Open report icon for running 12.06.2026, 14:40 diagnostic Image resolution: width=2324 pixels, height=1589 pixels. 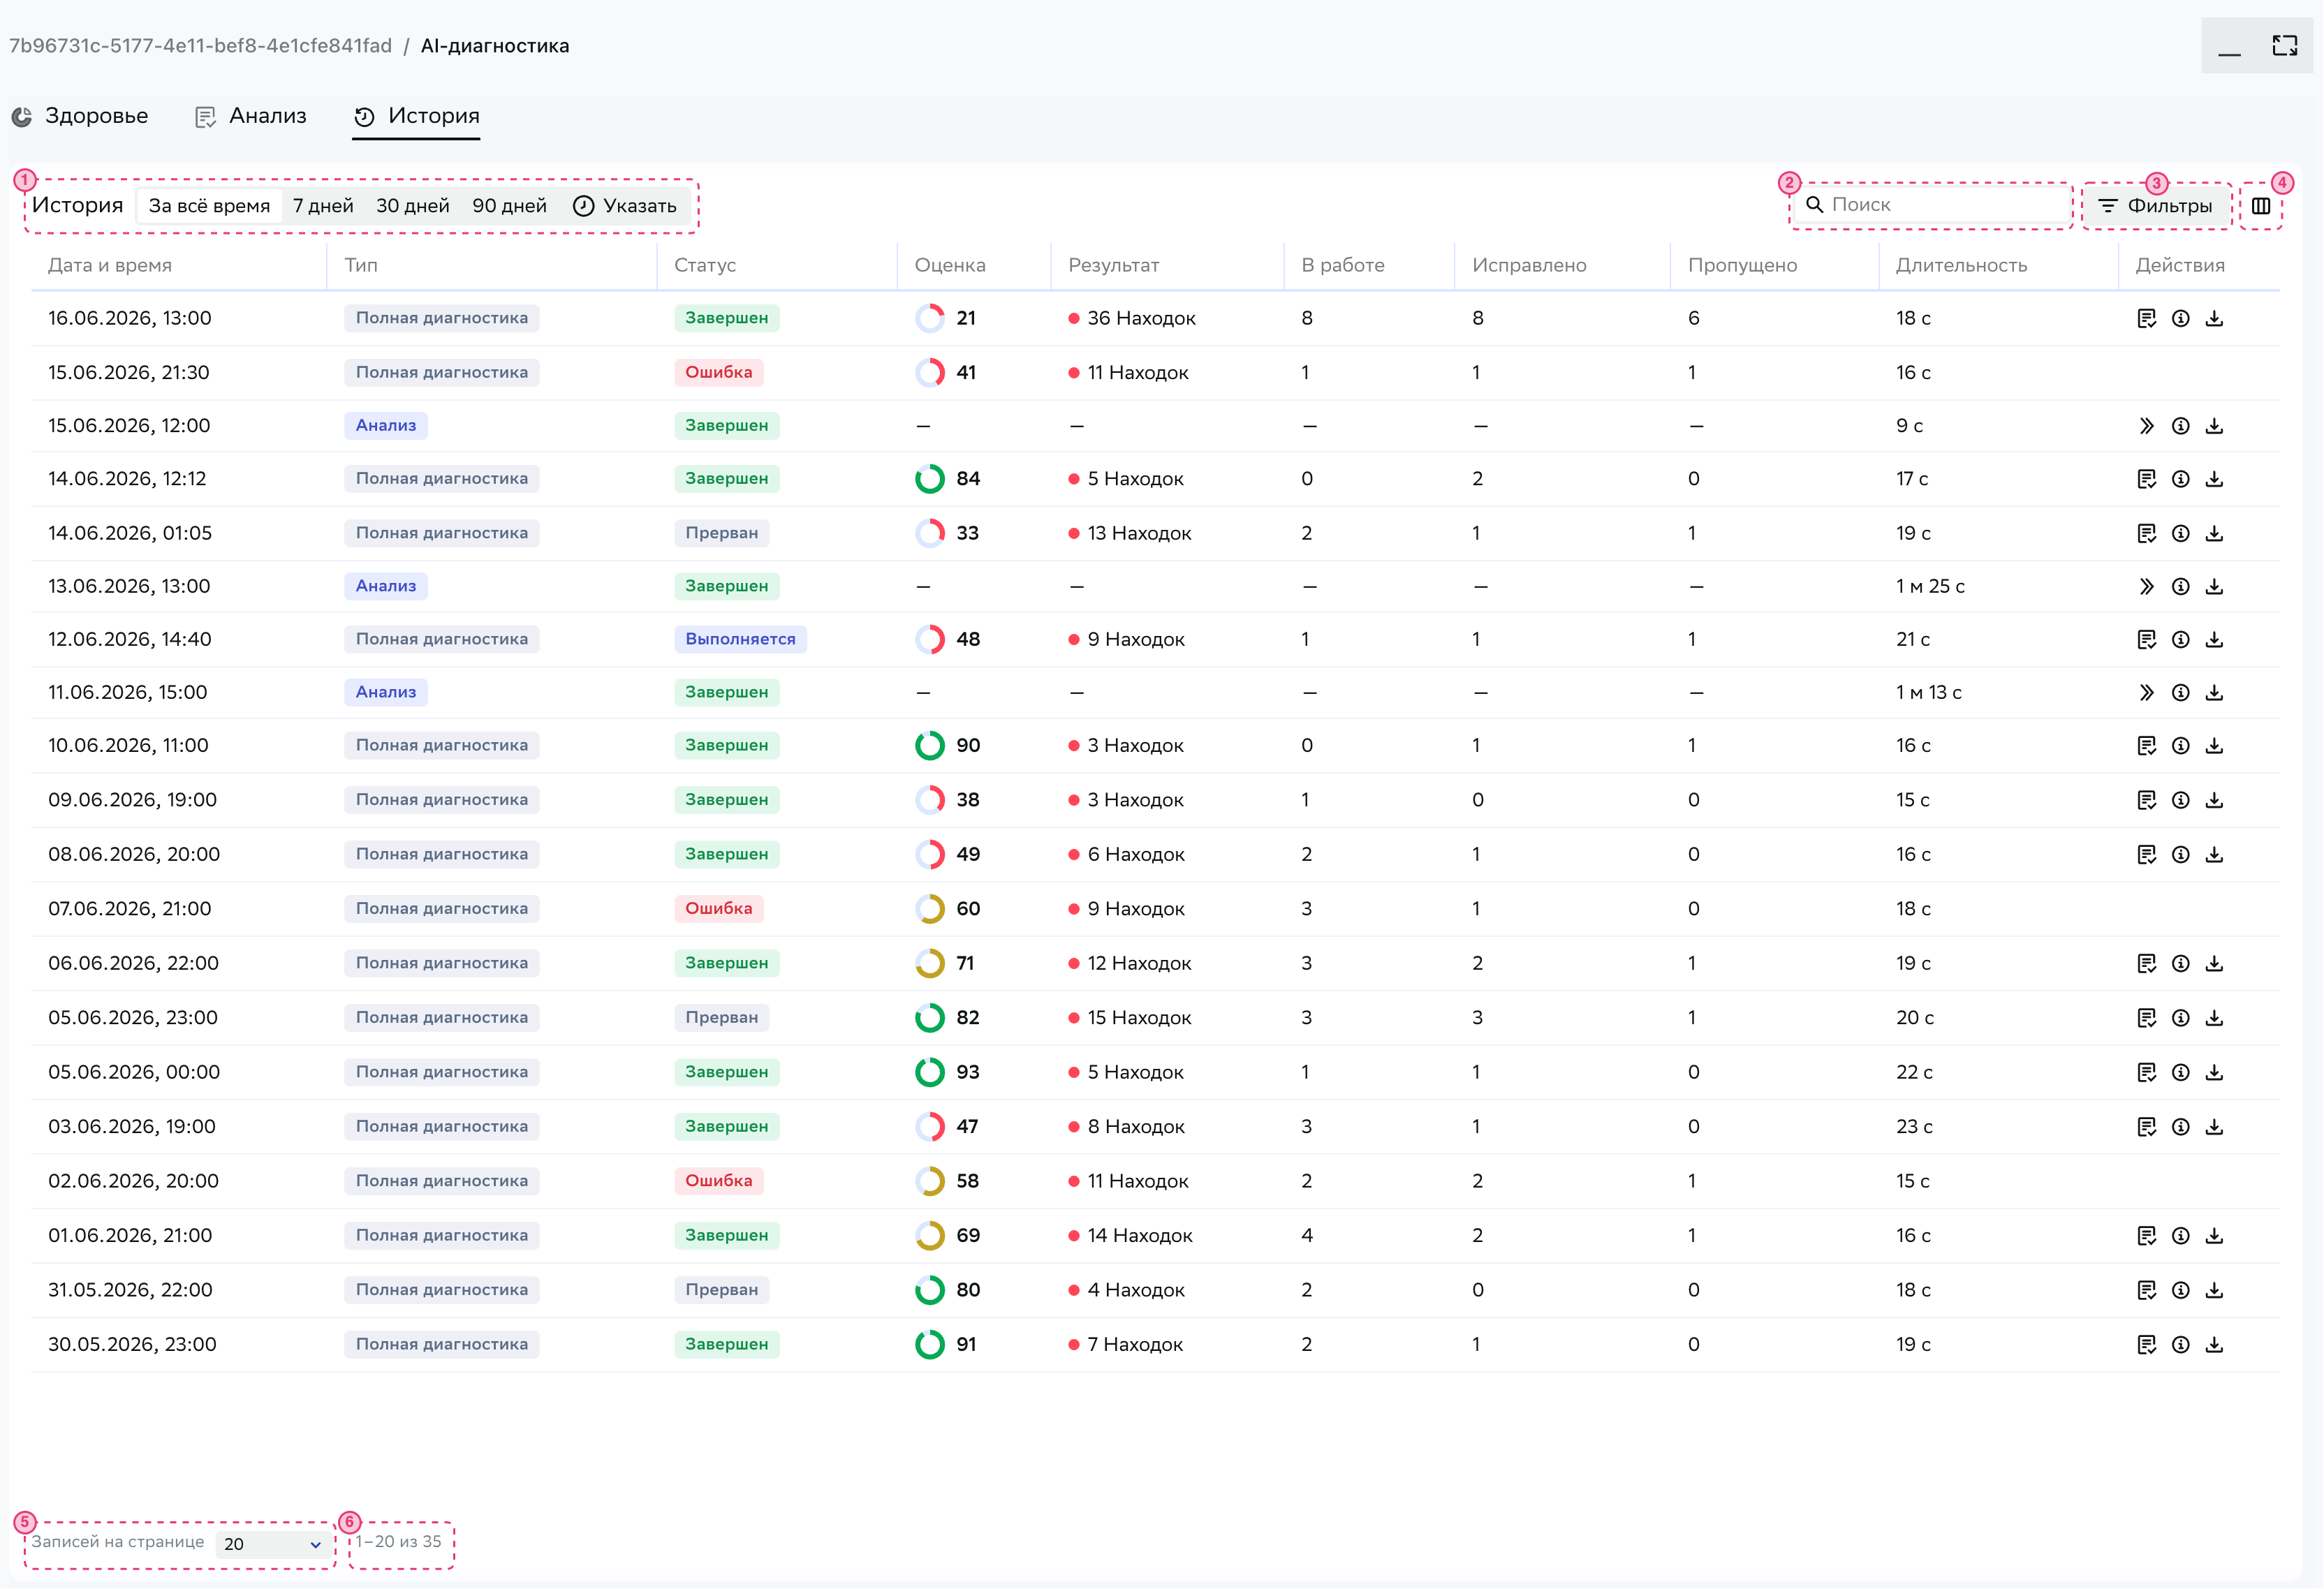[x=2146, y=639]
